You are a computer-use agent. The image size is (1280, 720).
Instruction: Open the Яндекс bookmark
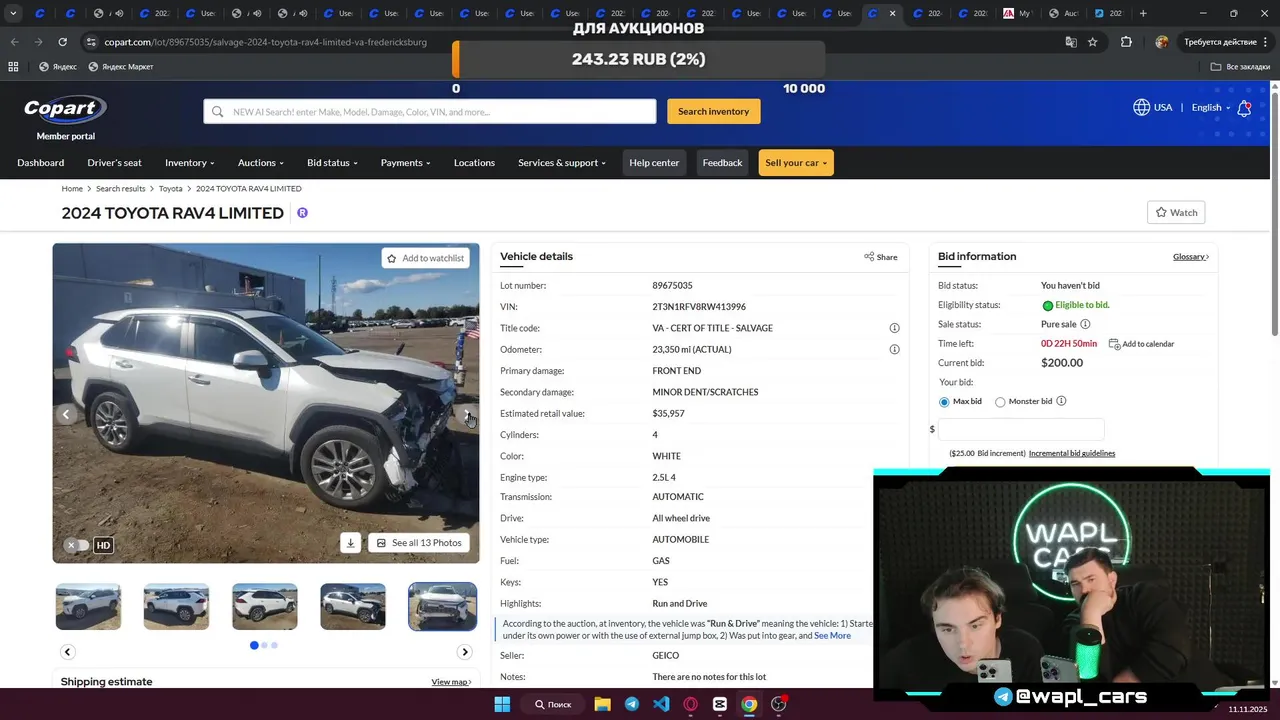(58, 67)
